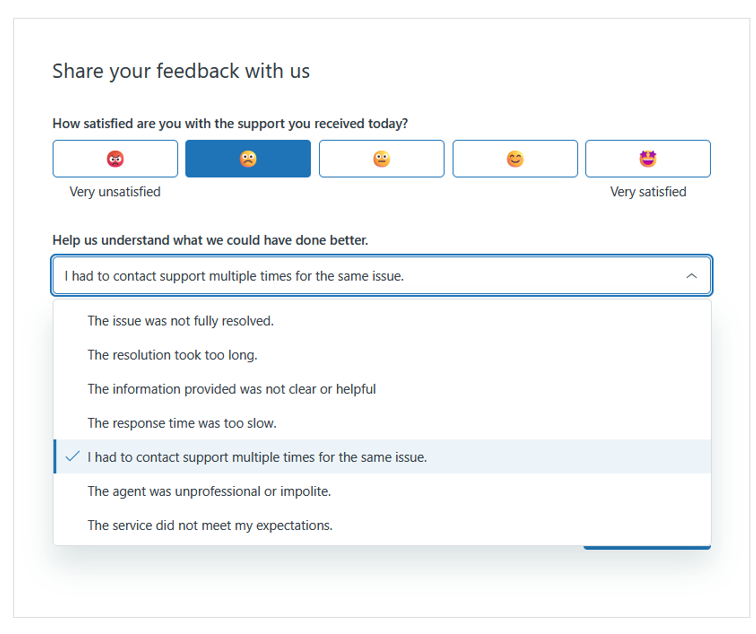Click the "Share your feedback with us" heading
Screen dimensions: 756x634
coord(181,71)
